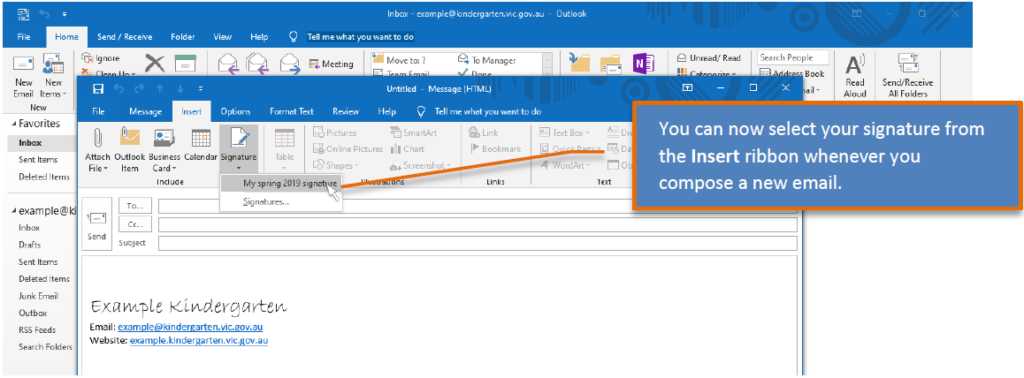Save message using the floppy disk icon
This screenshot has width=1024, height=378.
(98, 89)
